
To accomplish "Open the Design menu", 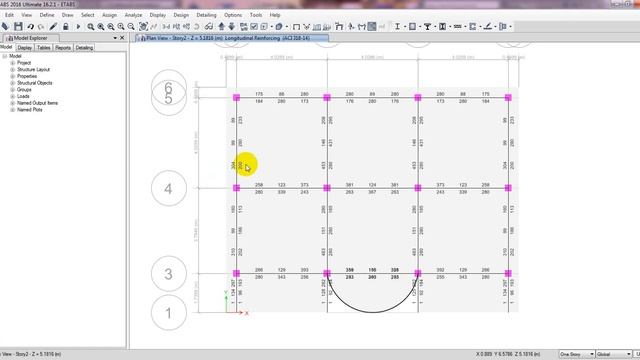I will (x=181, y=15).
